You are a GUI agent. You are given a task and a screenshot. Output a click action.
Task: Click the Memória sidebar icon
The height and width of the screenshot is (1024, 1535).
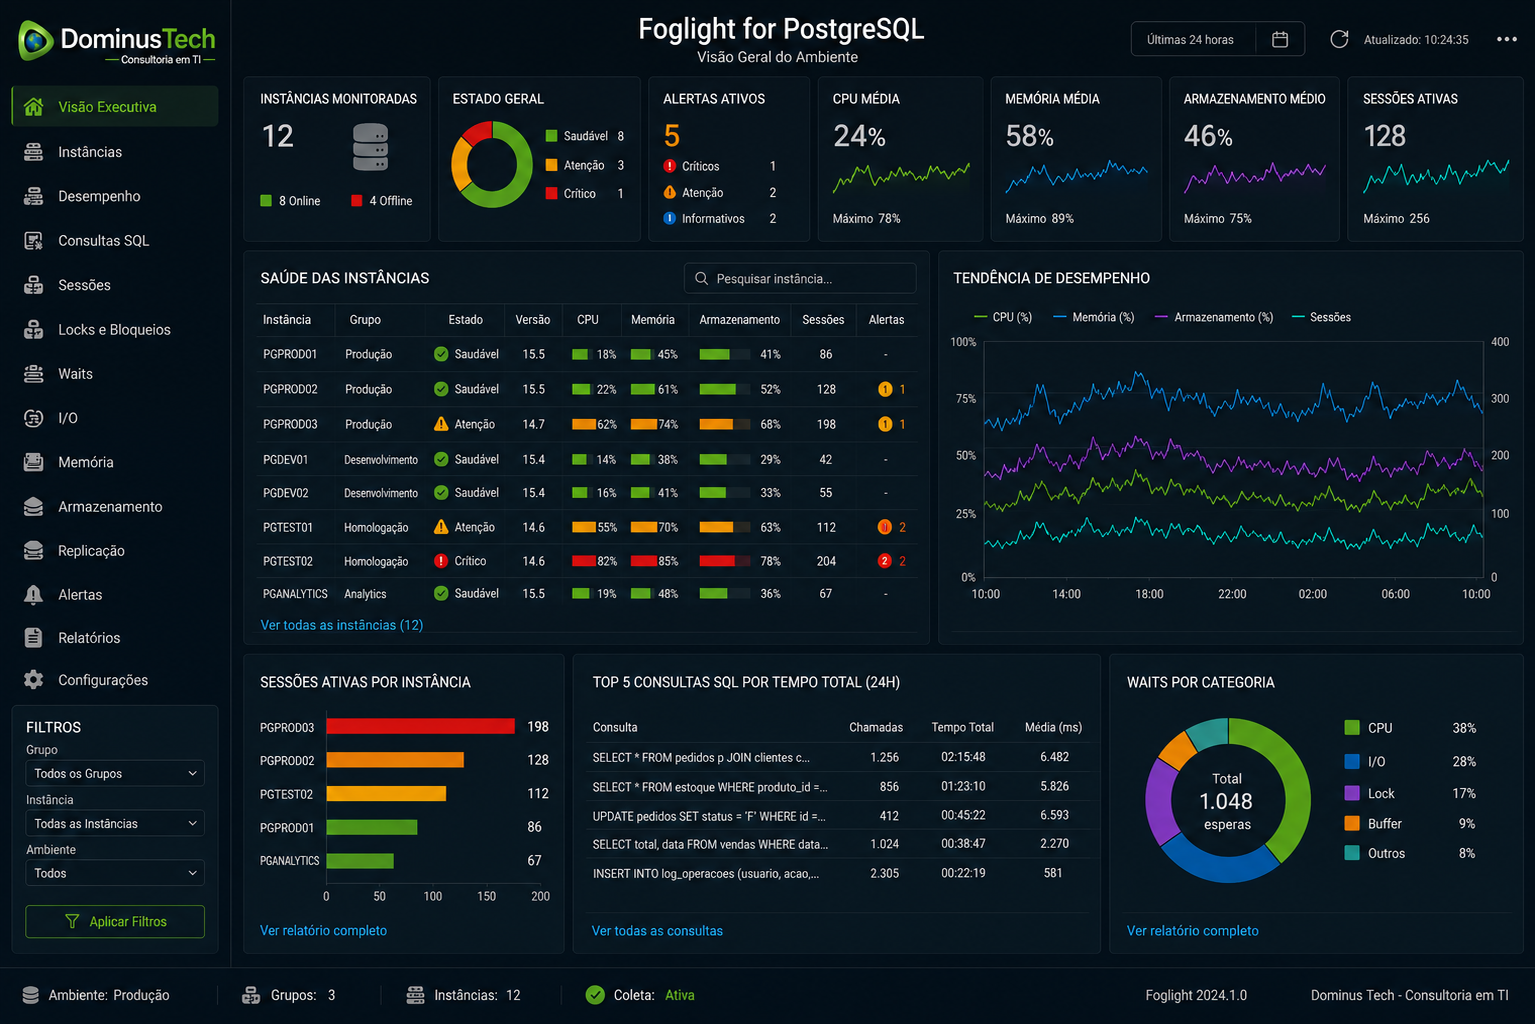tap(33, 462)
